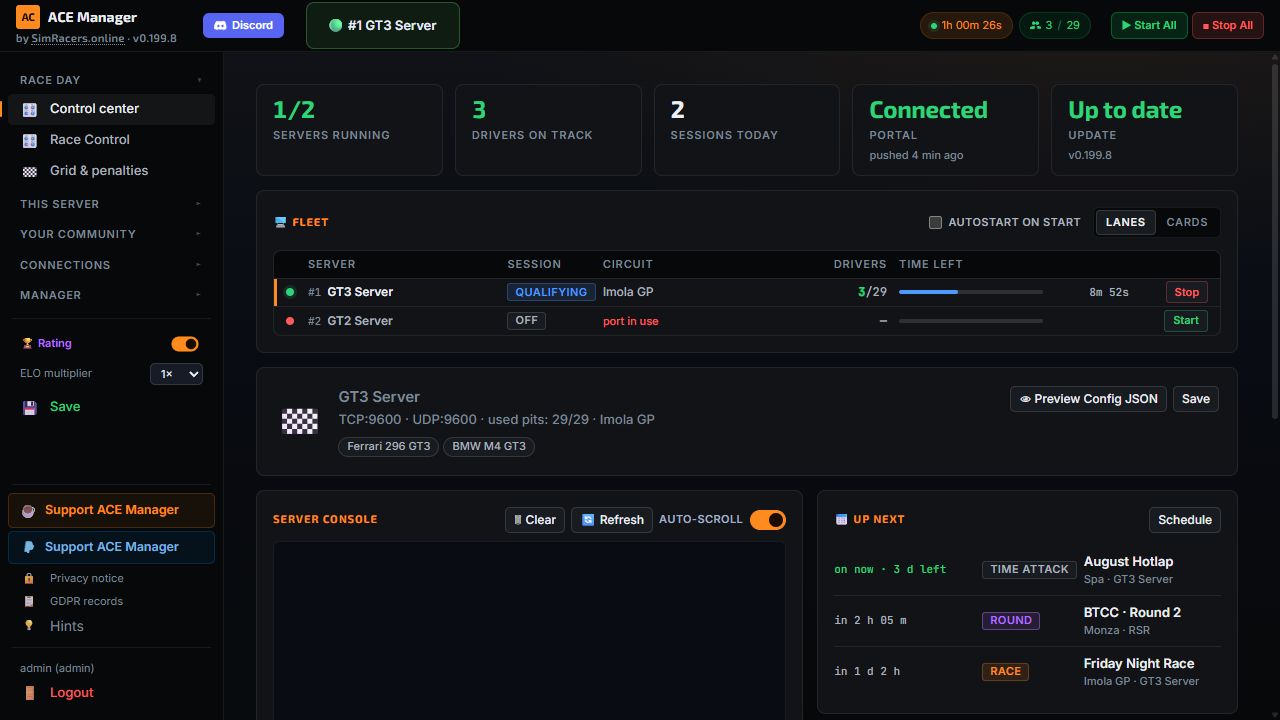Click the GT3 Server time-left progress bar

pos(971,292)
